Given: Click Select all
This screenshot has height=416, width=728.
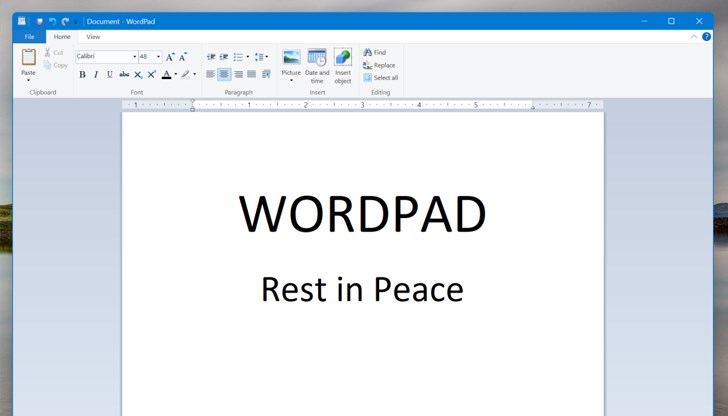Looking at the screenshot, I should click(381, 78).
